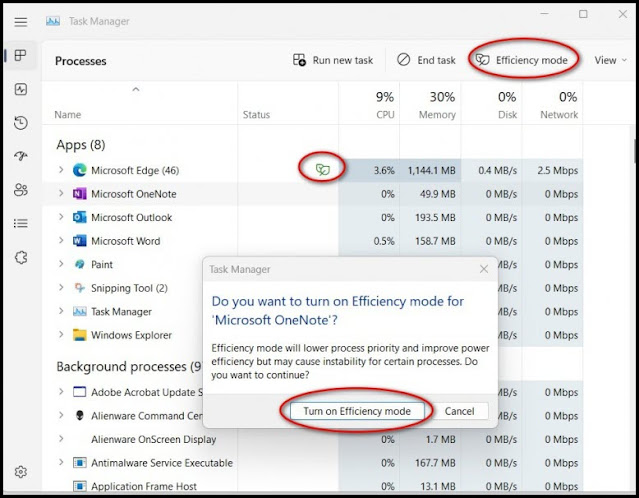The width and height of the screenshot is (639, 498).
Task: Expand the Paint row
Action: click(x=61, y=264)
